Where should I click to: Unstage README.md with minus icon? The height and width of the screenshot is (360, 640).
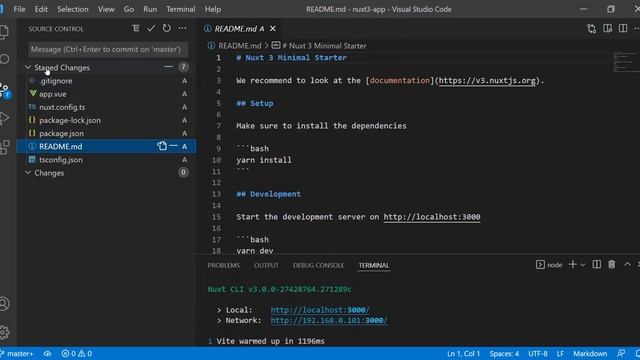tap(173, 146)
